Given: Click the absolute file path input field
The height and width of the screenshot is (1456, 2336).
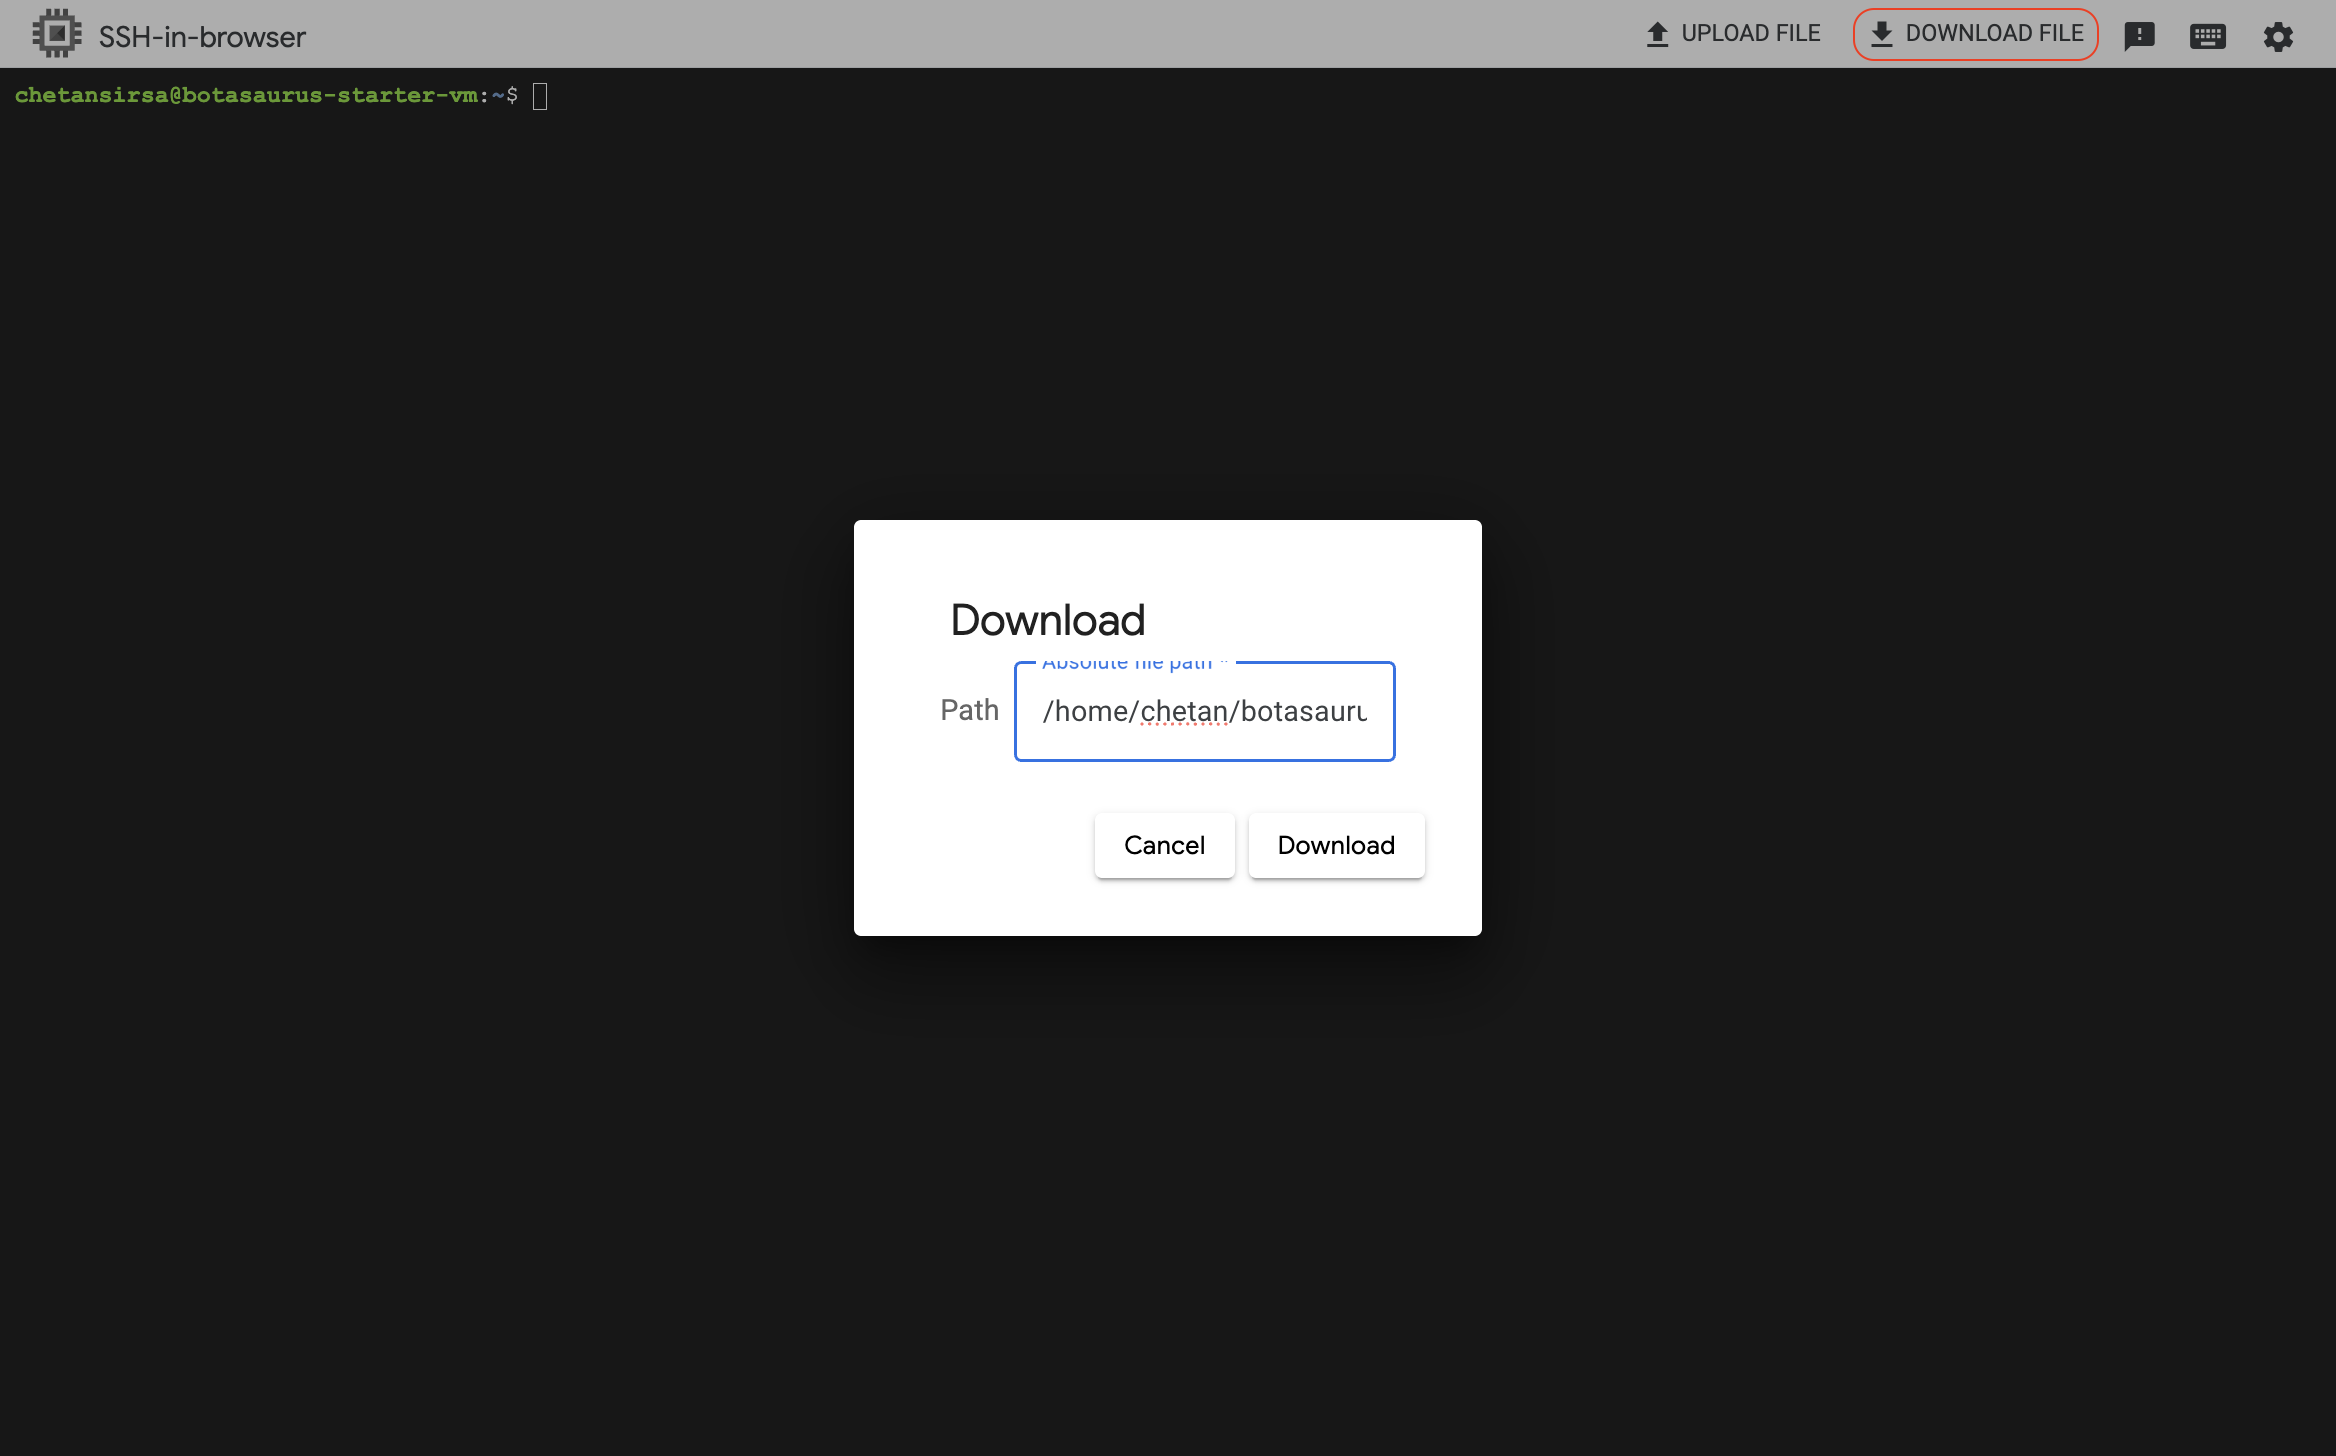Looking at the screenshot, I should tap(1204, 711).
